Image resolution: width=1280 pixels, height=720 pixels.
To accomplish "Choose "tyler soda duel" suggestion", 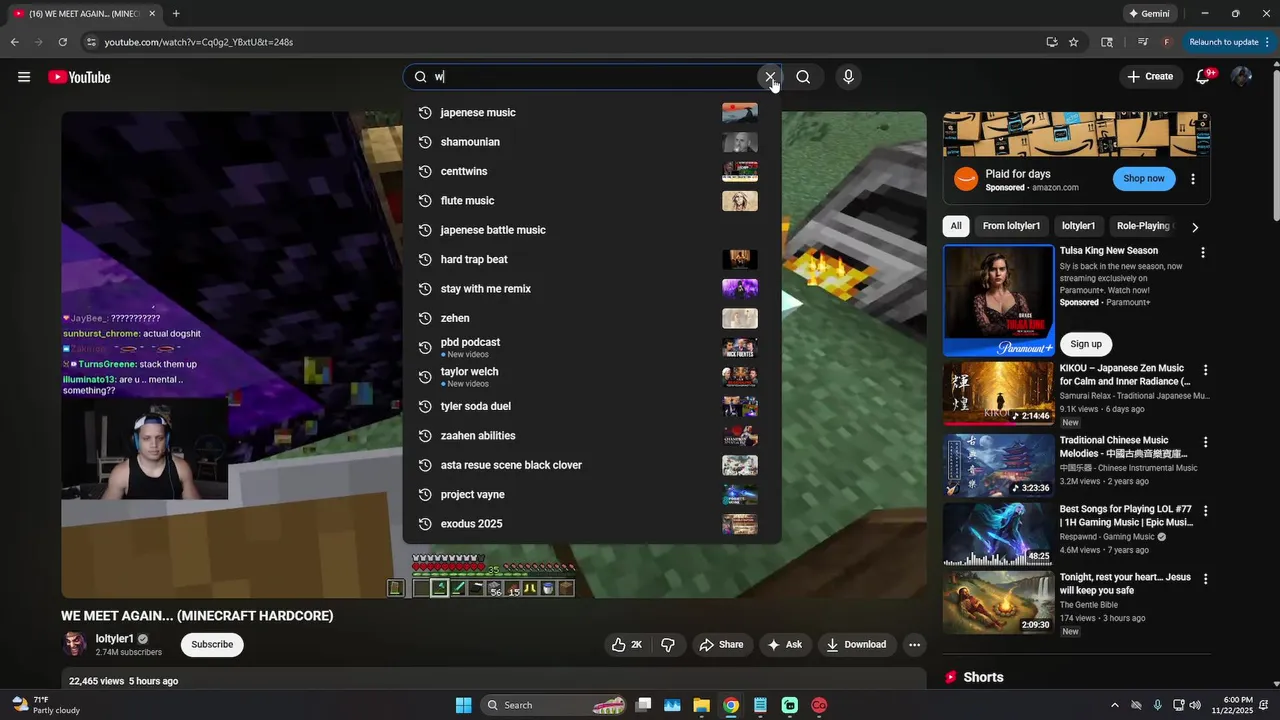I will coord(591,407).
